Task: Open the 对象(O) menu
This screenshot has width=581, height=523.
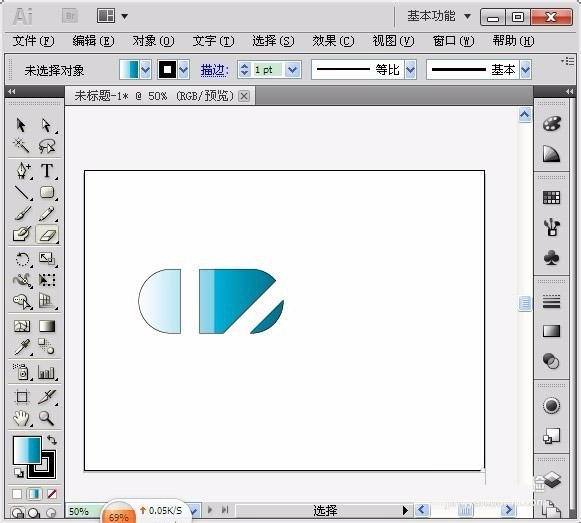Action: tap(153, 41)
